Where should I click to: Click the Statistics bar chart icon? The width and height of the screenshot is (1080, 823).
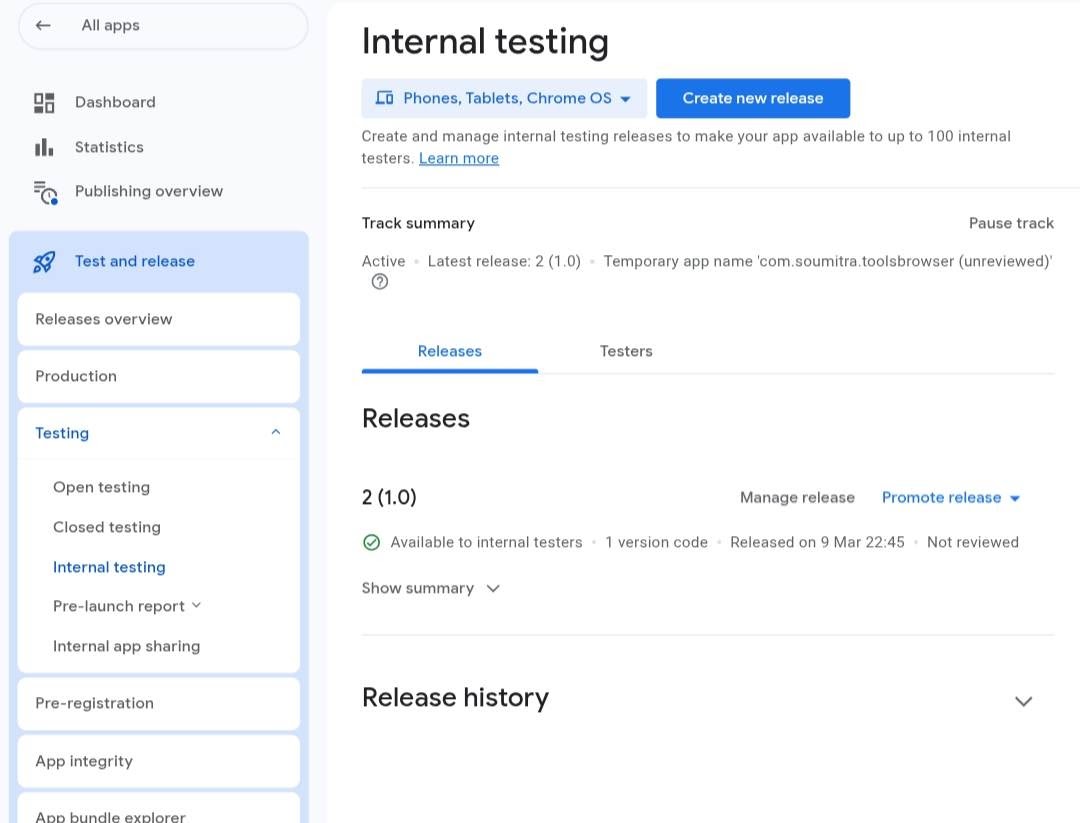pos(44,147)
